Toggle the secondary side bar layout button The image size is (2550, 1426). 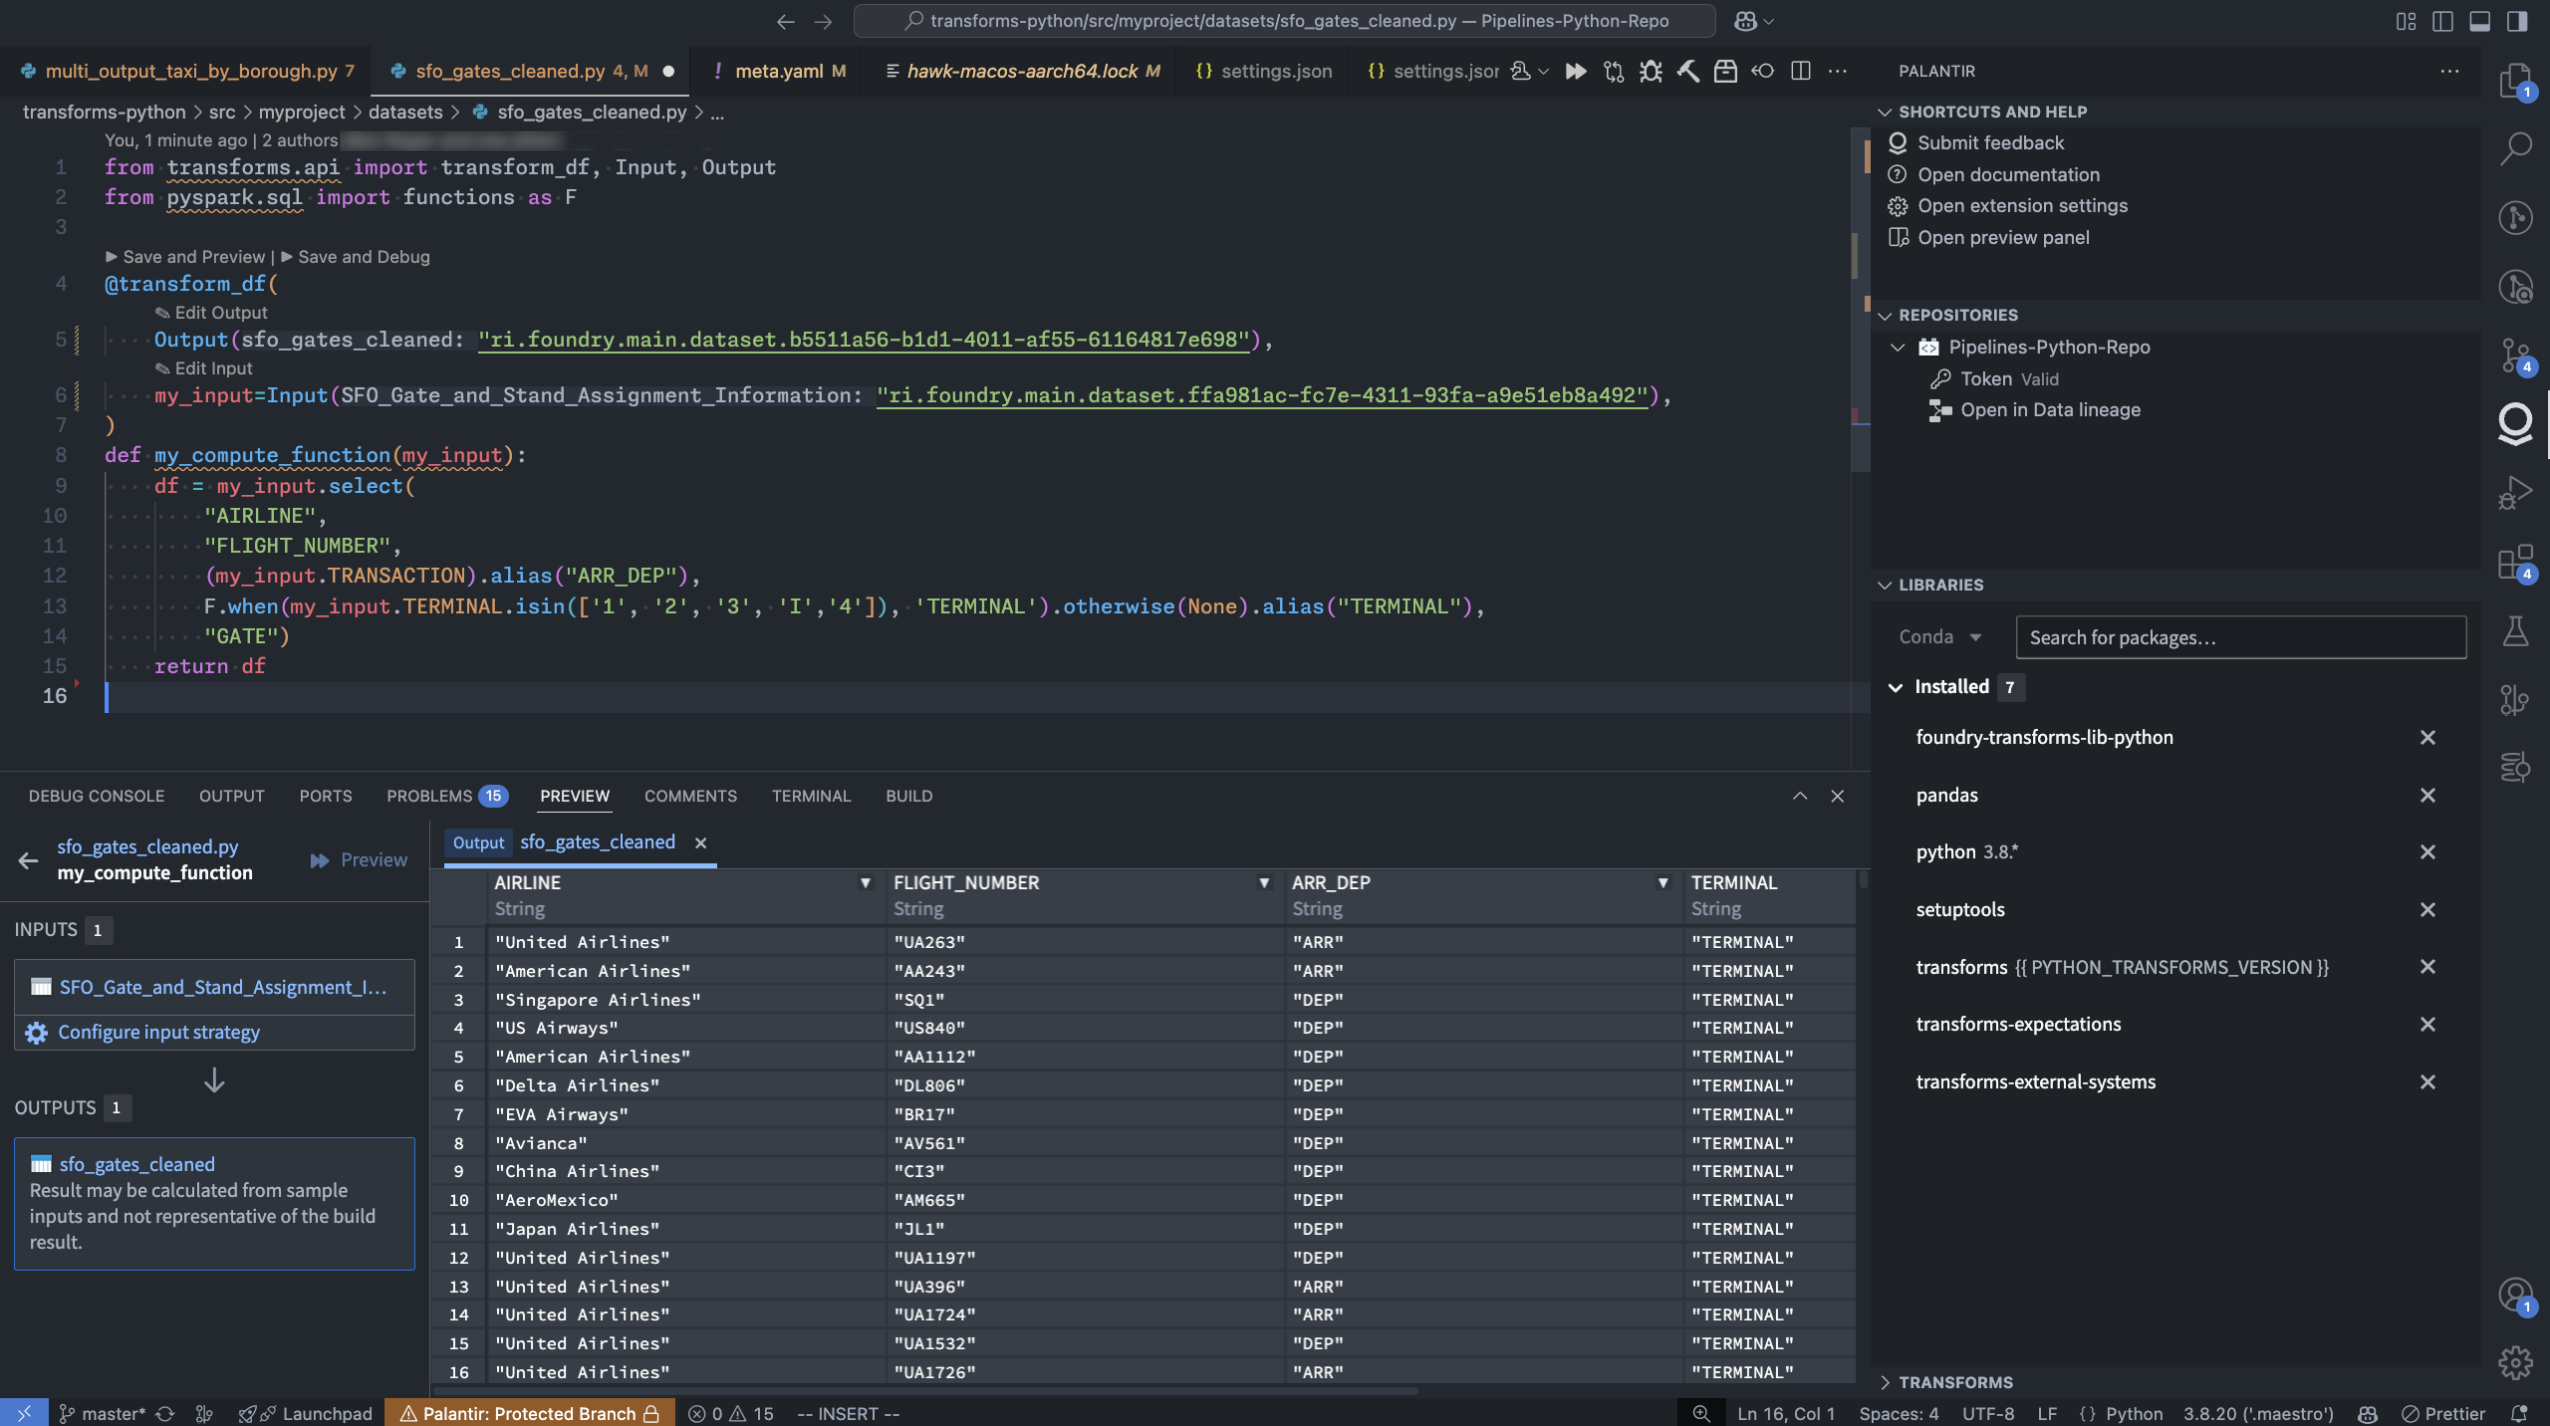pyautogui.click(x=2516, y=21)
